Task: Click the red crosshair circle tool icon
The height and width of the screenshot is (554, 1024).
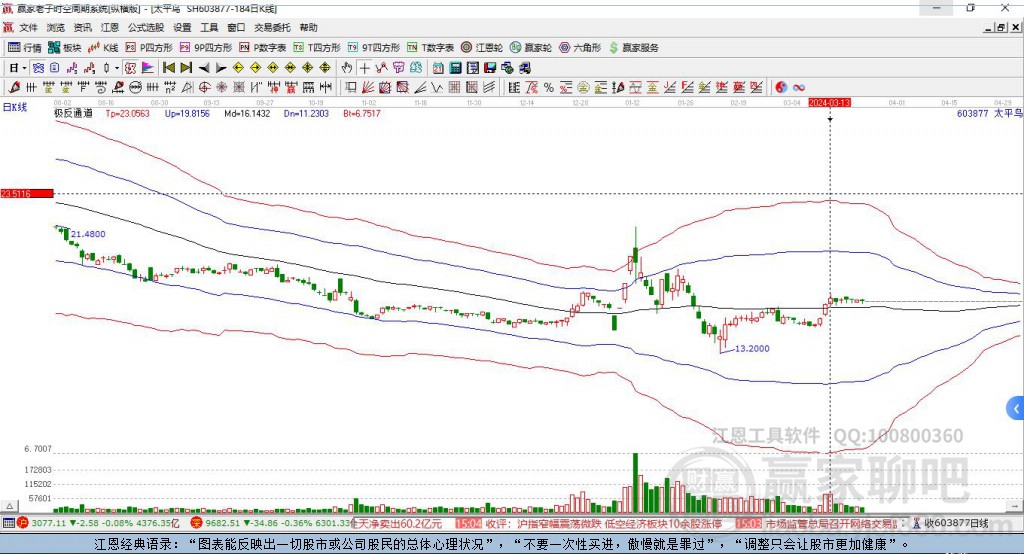Action: (204, 88)
